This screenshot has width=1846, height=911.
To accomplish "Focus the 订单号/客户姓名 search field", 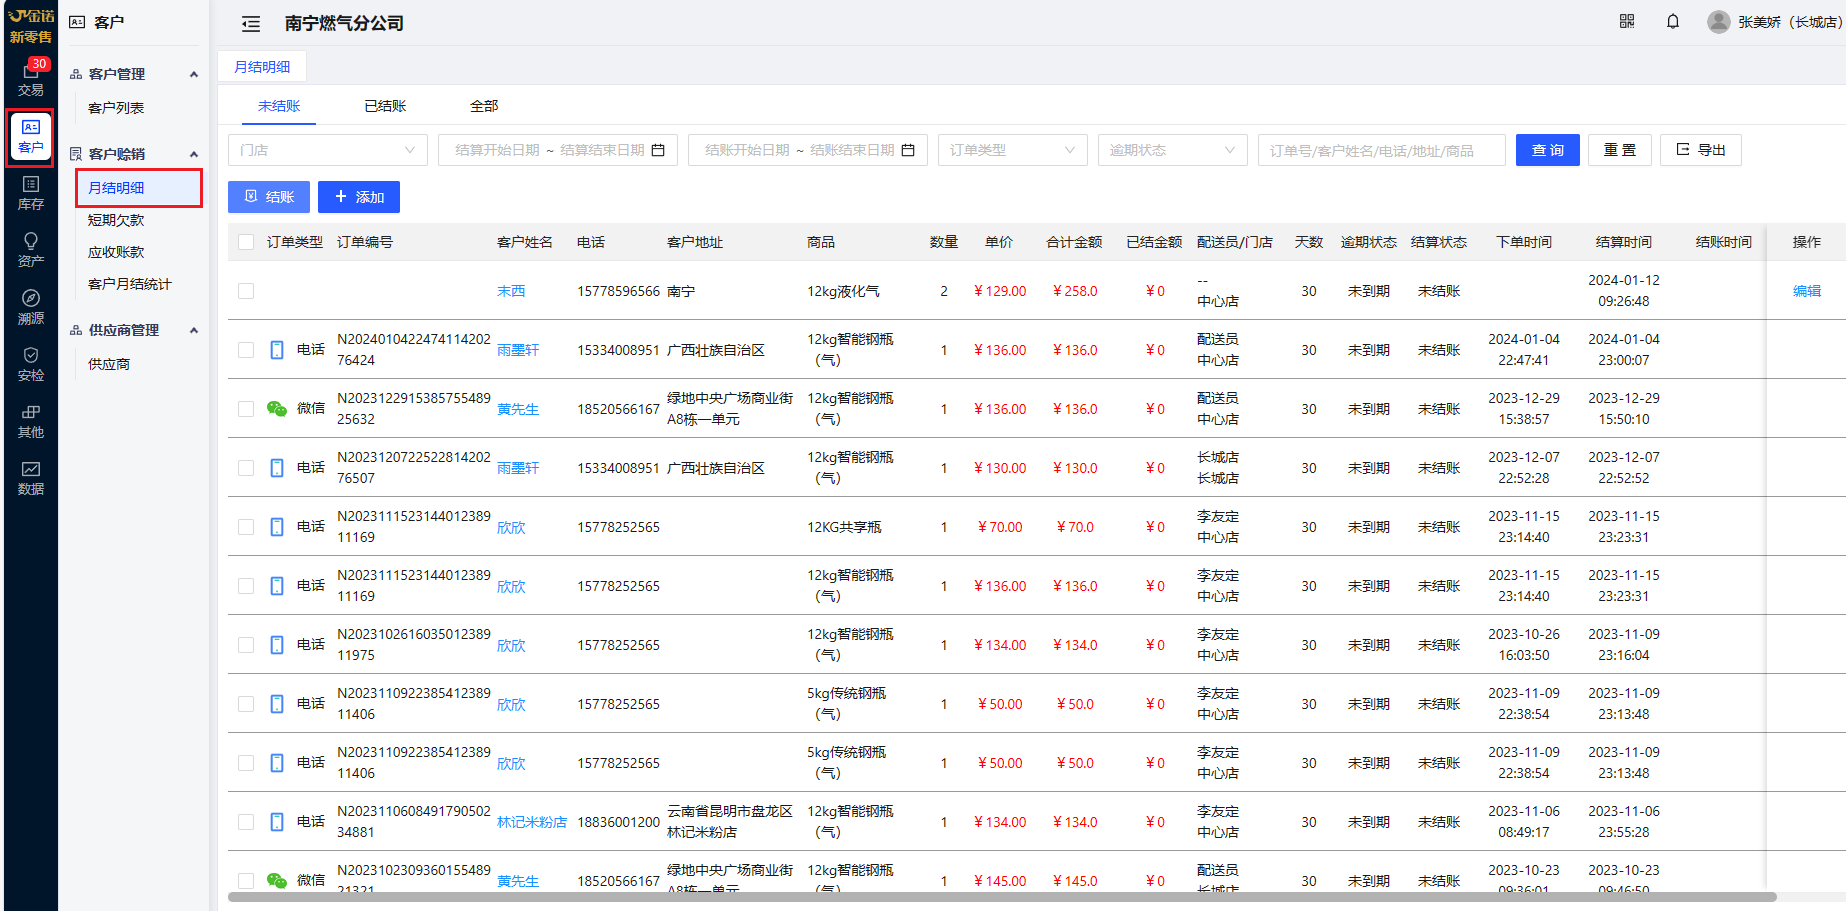I will tap(1382, 150).
